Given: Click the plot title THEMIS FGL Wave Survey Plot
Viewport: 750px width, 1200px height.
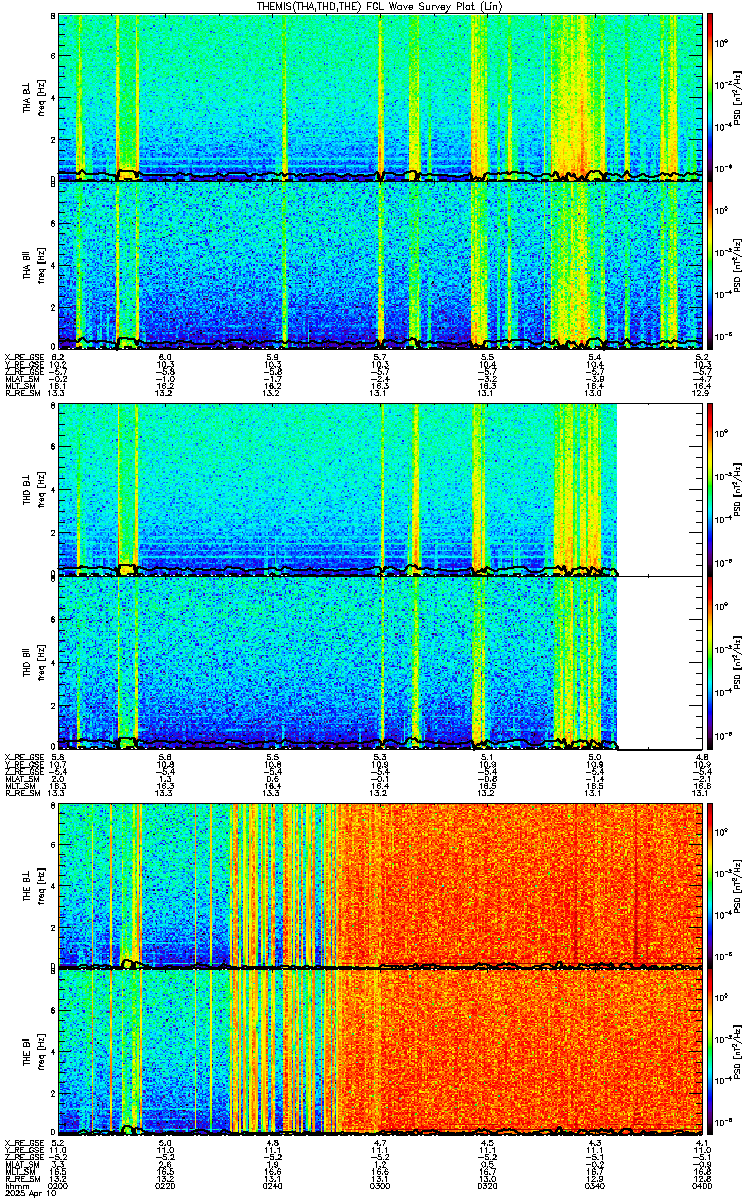Looking at the screenshot, I should (x=381, y=6).
